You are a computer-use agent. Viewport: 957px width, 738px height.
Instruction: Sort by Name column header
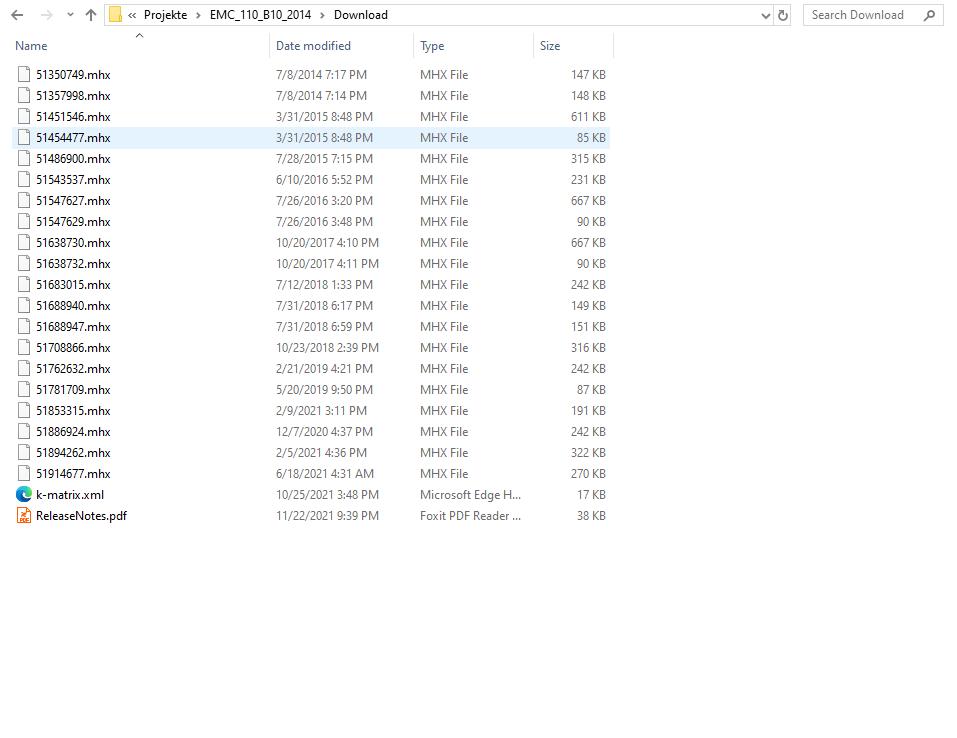(x=31, y=46)
